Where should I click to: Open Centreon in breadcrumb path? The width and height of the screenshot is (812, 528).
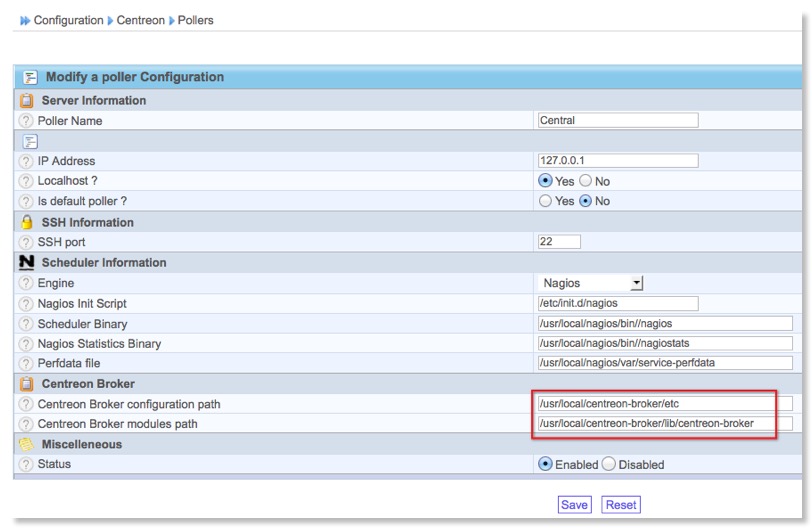(x=140, y=20)
